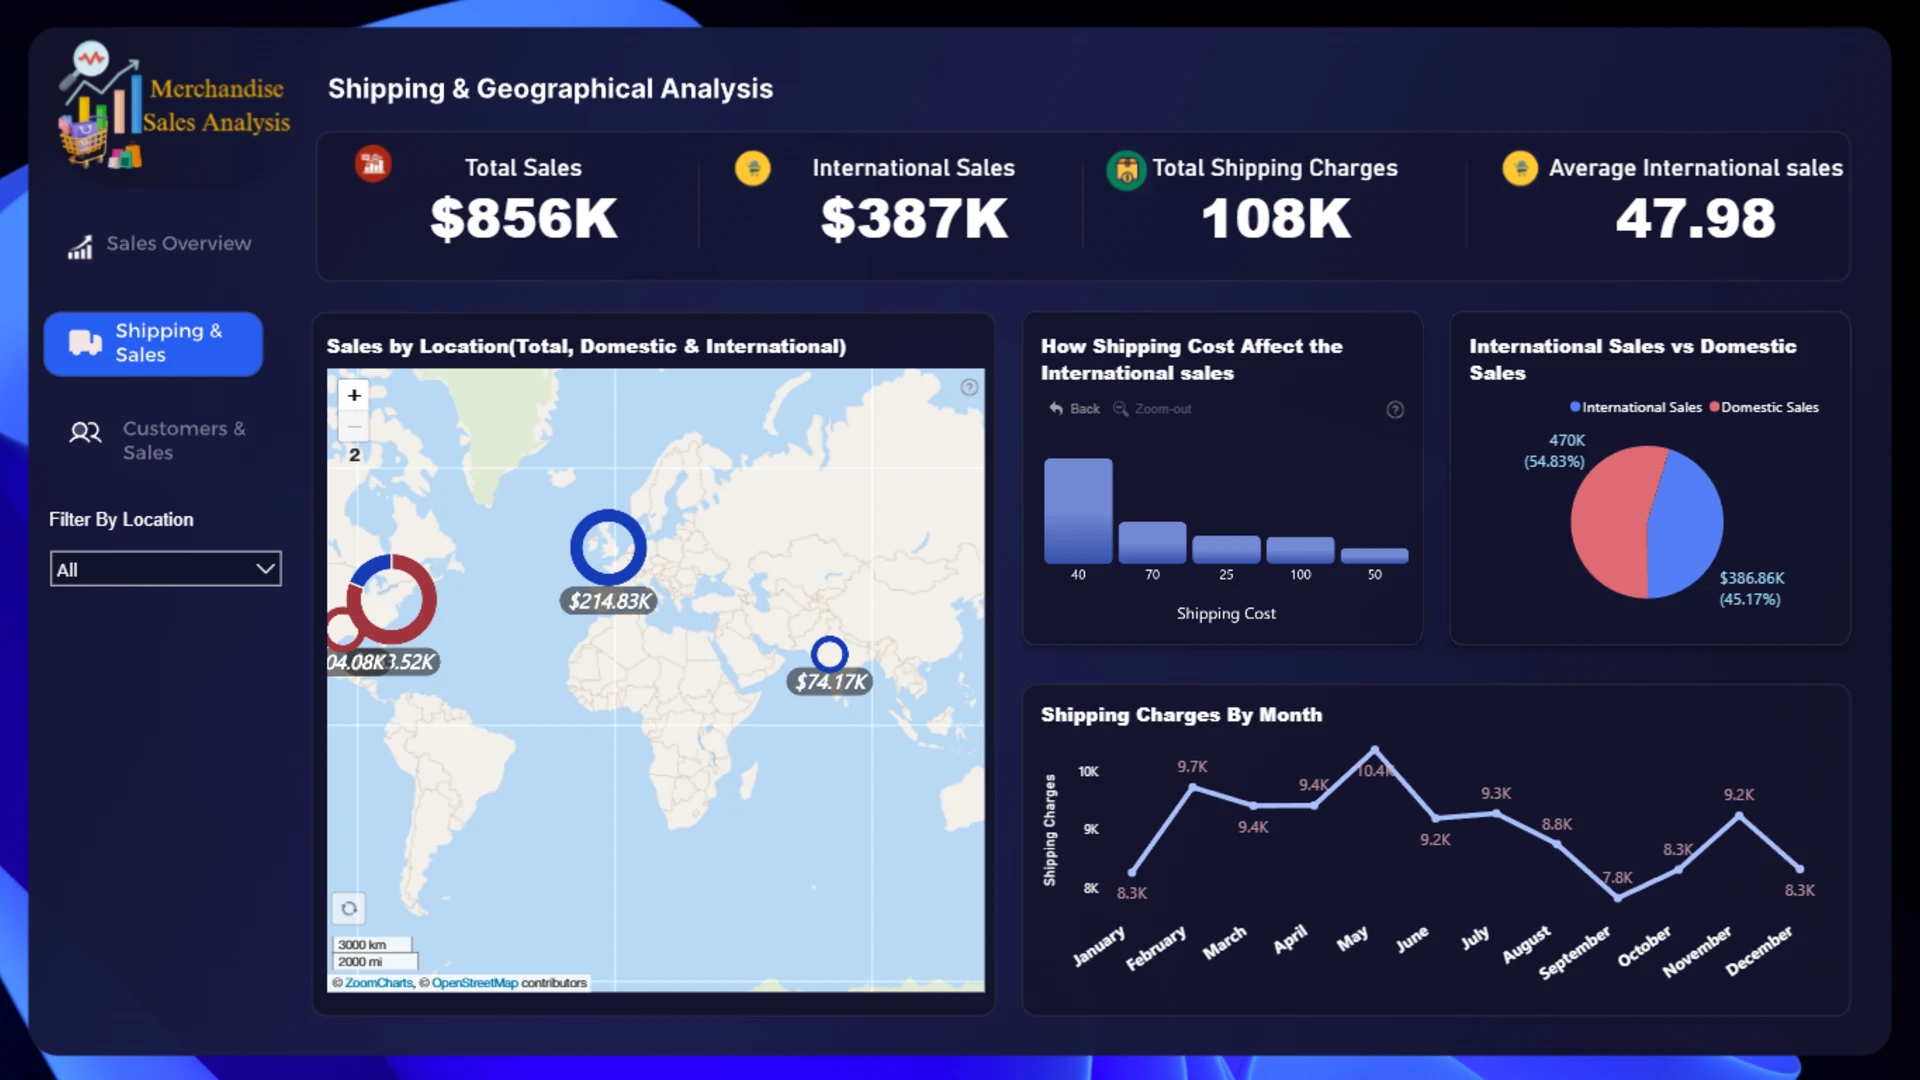The height and width of the screenshot is (1080, 1920).
Task: Select the All location combo box
Action: (166, 569)
